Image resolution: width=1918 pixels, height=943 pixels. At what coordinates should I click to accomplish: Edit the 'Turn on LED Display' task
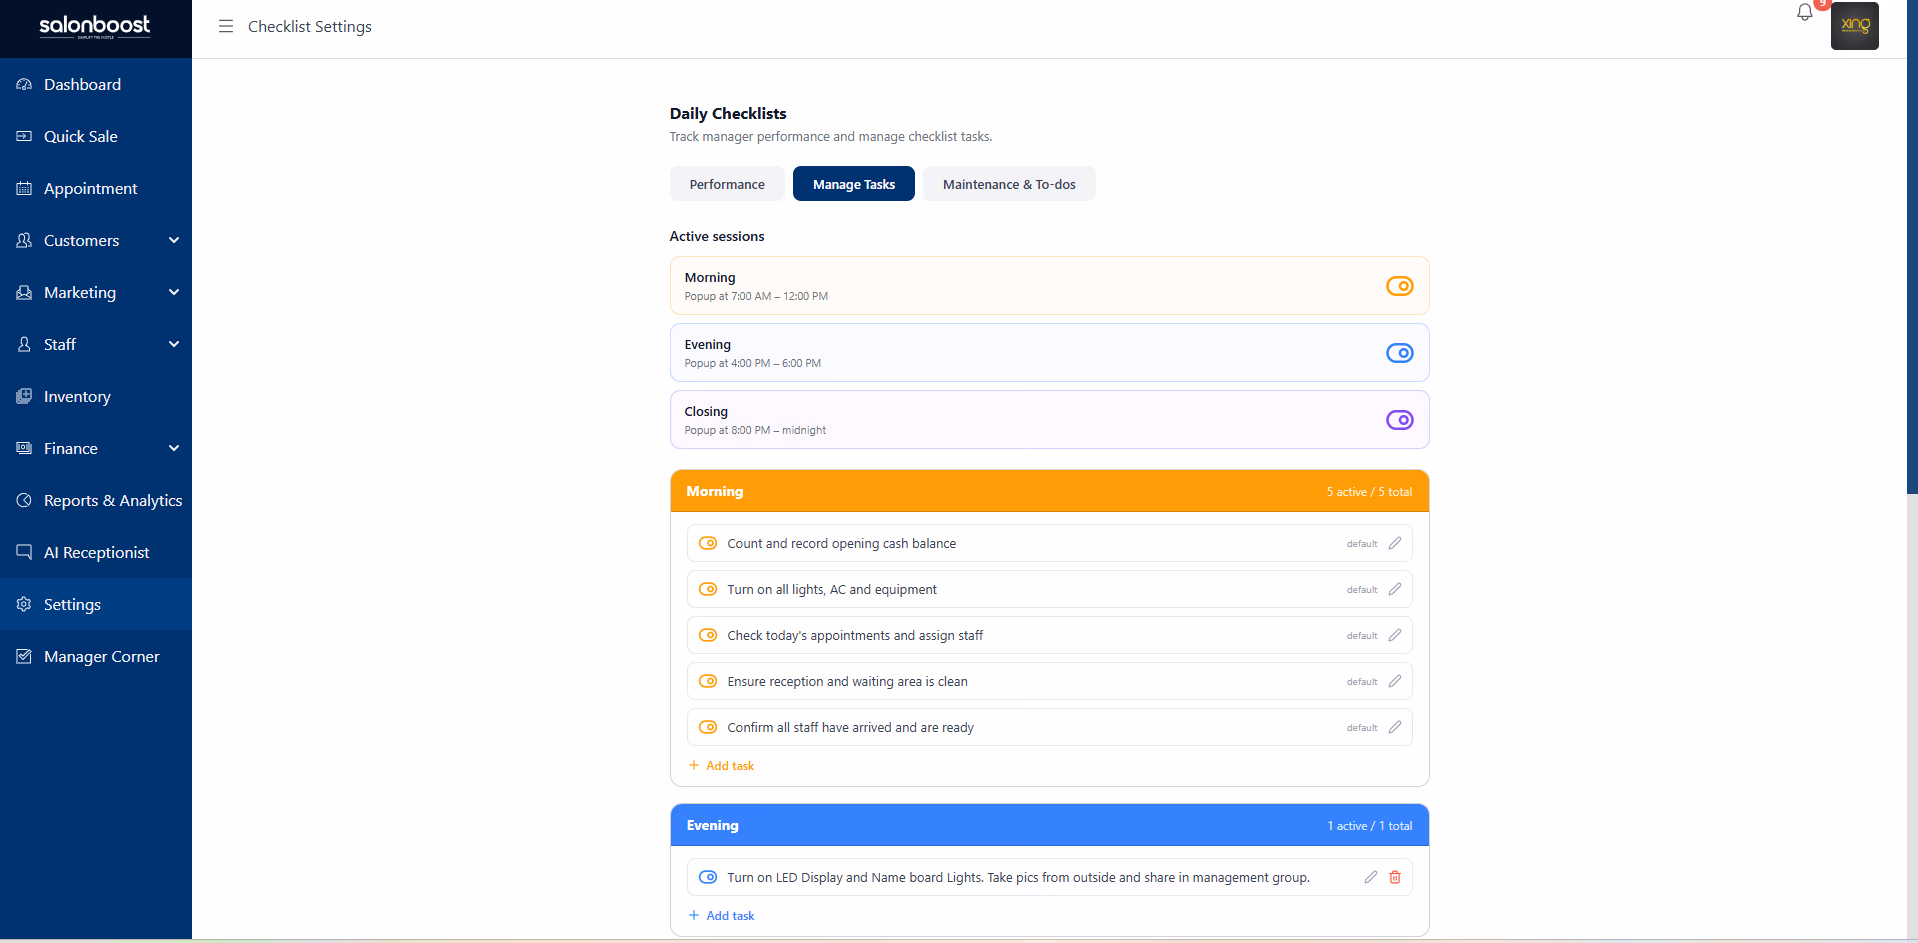[1371, 877]
